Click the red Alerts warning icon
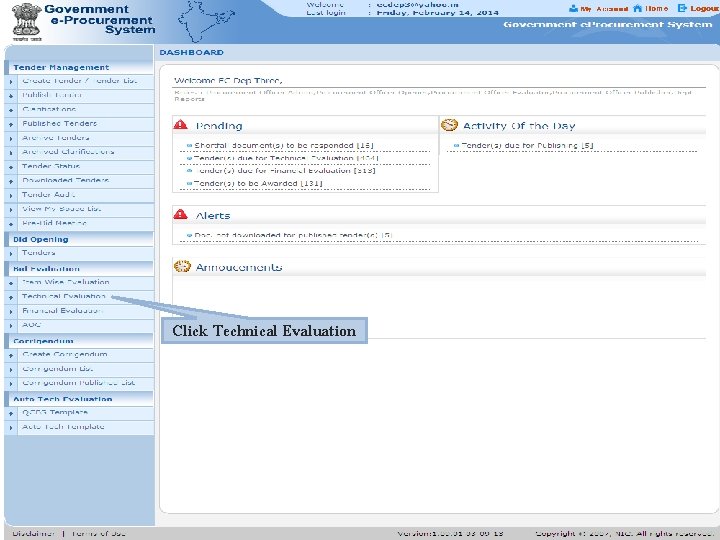 pos(180,214)
